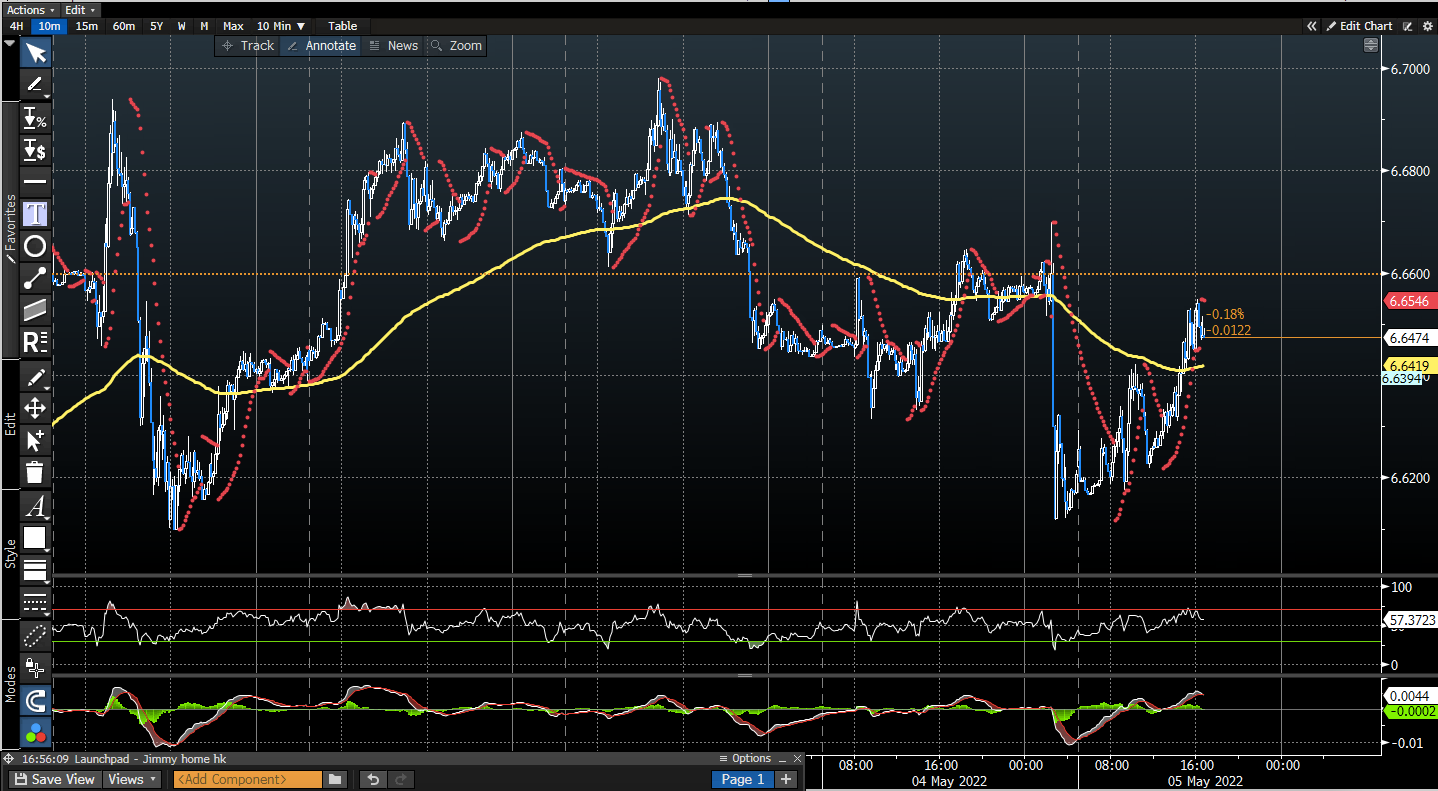The height and width of the screenshot is (791, 1438).
Task: Click the Add Component input field
Action: [x=247, y=780]
